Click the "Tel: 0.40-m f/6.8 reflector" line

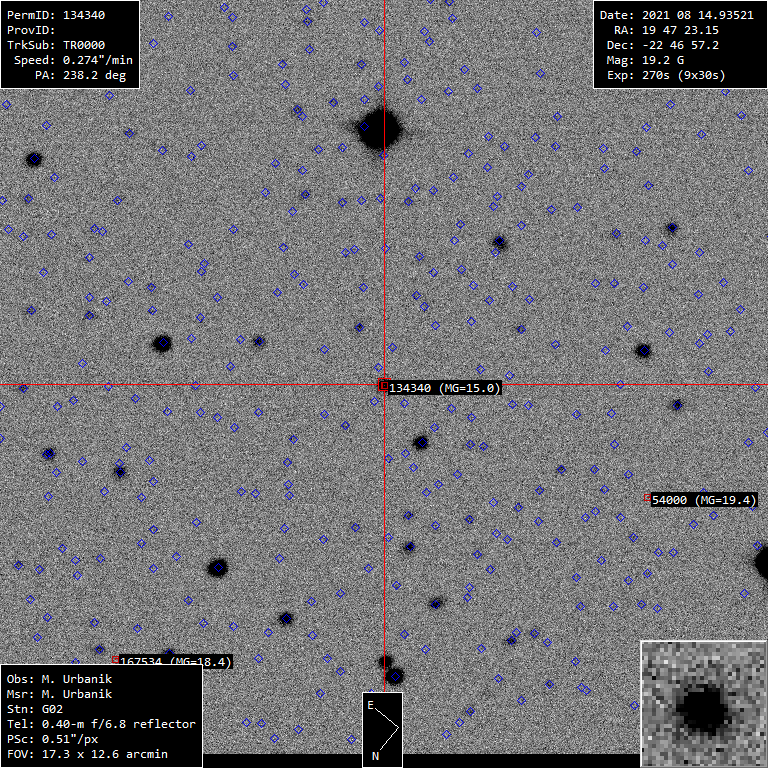pyautogui.click(x=101, y=724)
